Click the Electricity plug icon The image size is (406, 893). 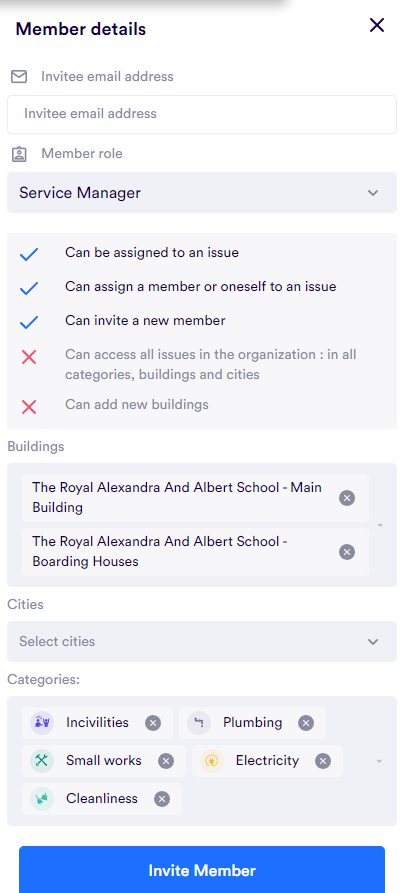click(x=212, y=761)
